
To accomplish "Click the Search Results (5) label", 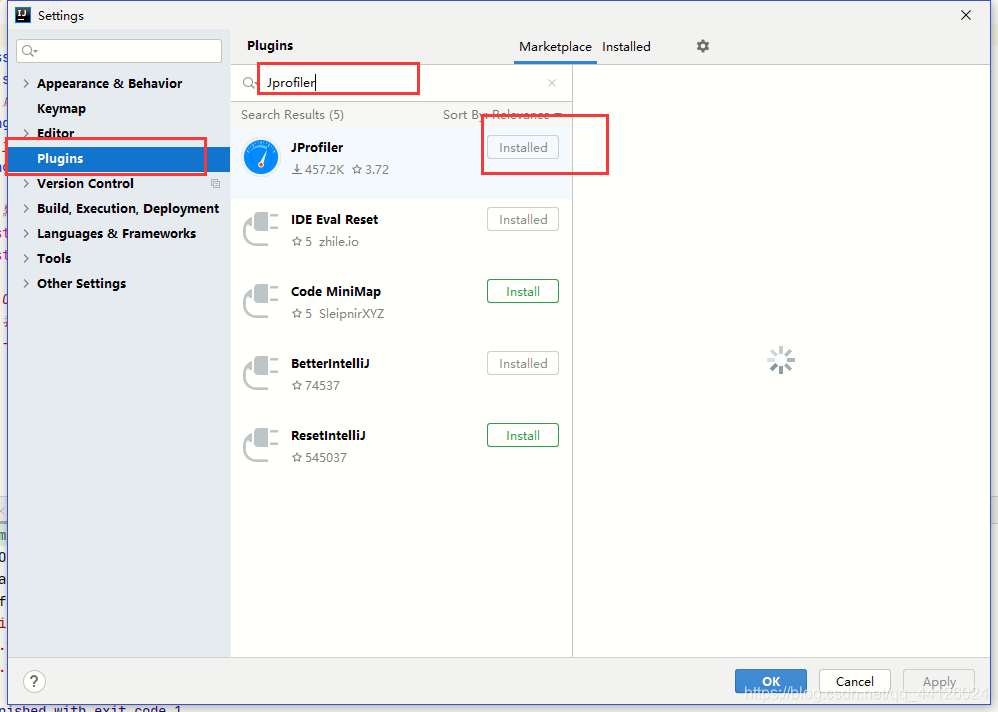I will coord(292,115).
